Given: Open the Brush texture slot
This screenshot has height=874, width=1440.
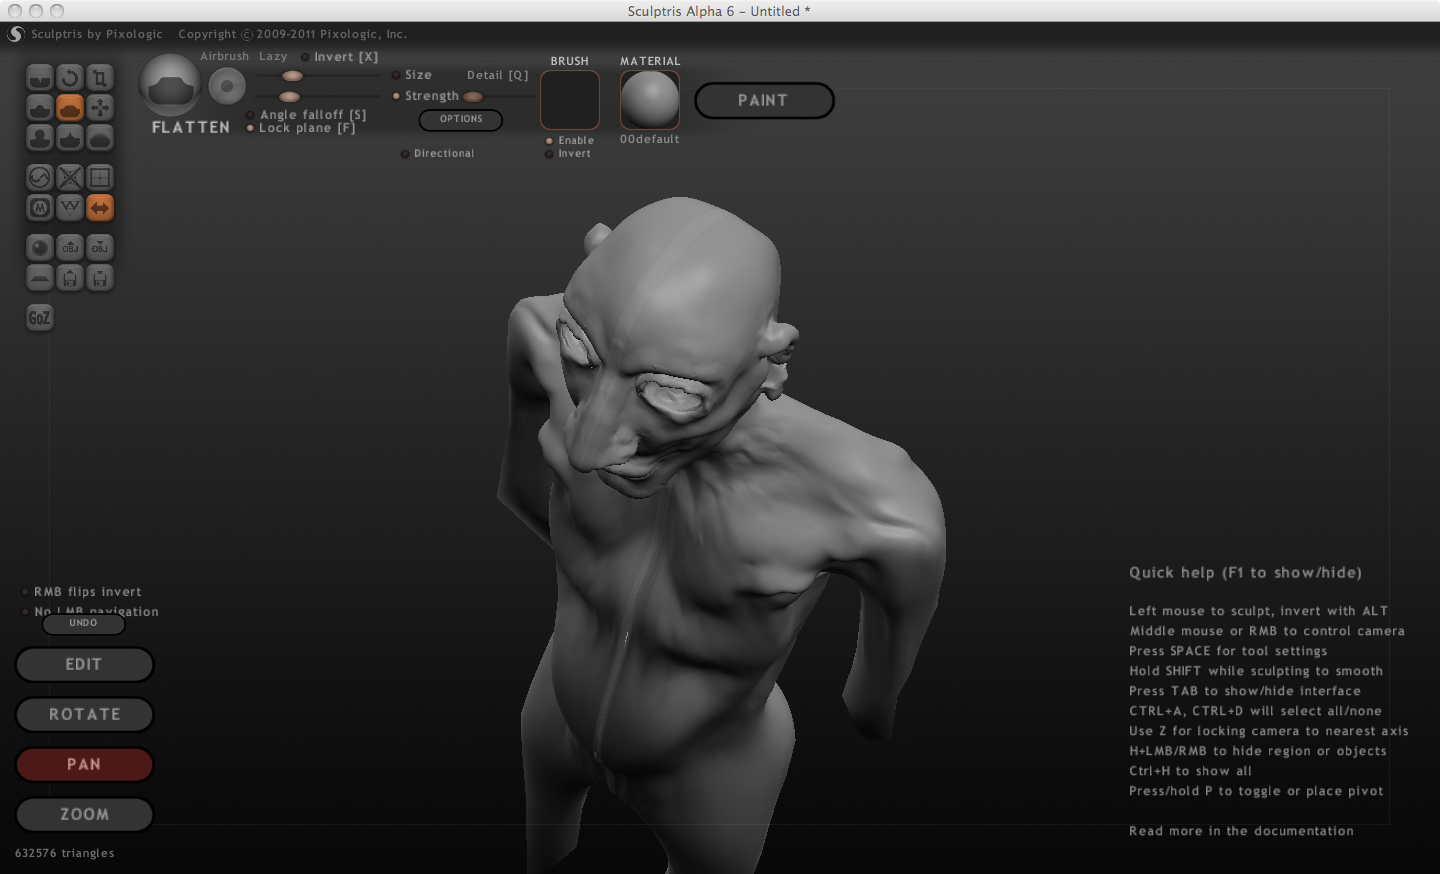Looking at the screenshot, I should [570, 100].
